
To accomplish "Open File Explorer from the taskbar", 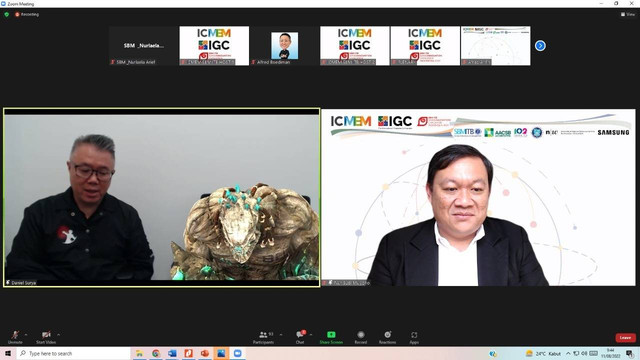I will [x=140, y=353].
